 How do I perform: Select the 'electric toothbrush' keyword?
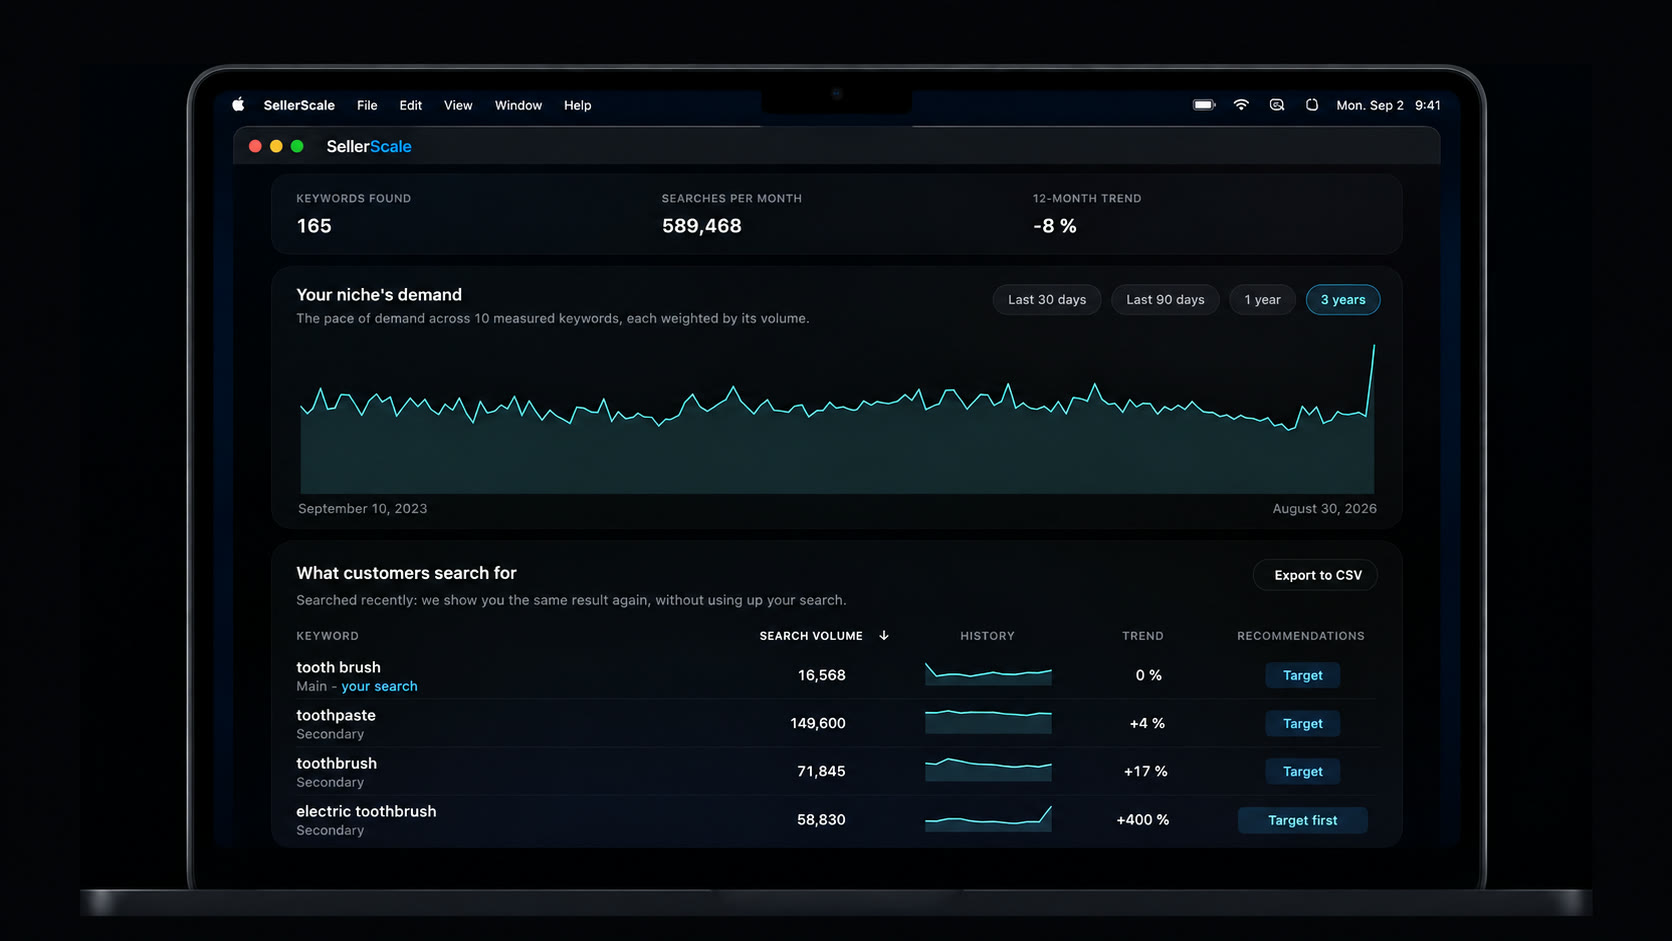click(x=366, y=811)
